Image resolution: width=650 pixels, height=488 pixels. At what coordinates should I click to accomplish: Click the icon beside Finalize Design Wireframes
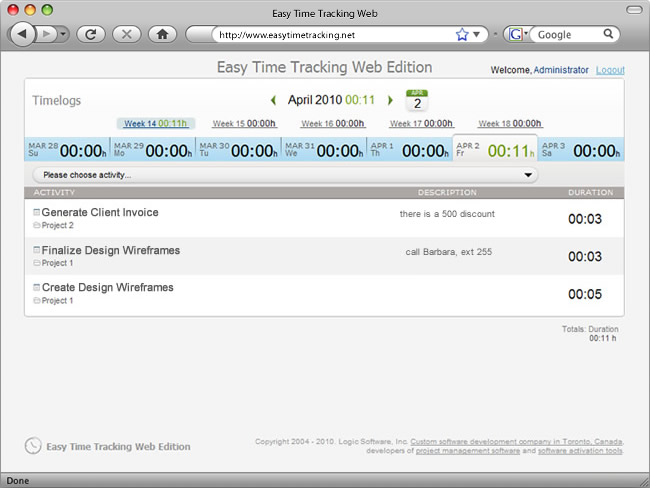(36, 250)
